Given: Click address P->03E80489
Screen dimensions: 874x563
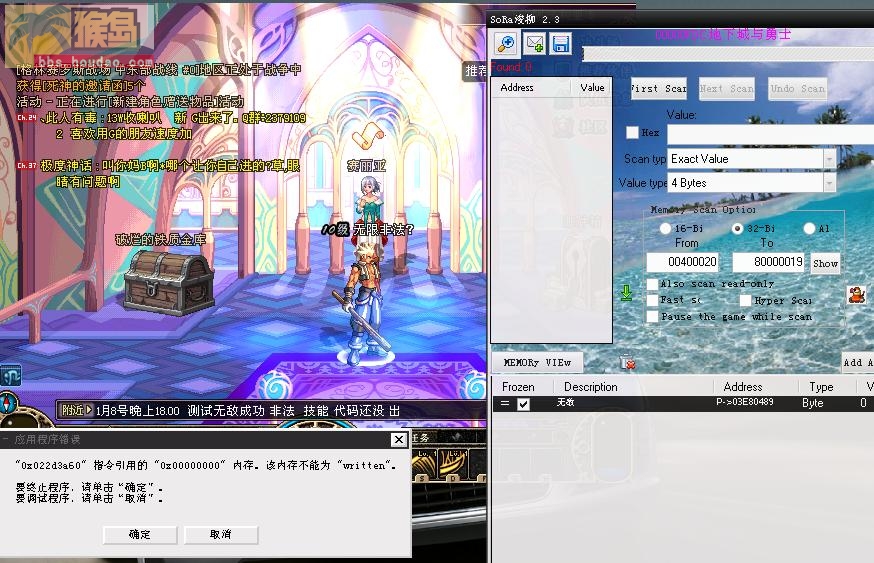Looking at the screenshot, I should [x=745, y=402].
